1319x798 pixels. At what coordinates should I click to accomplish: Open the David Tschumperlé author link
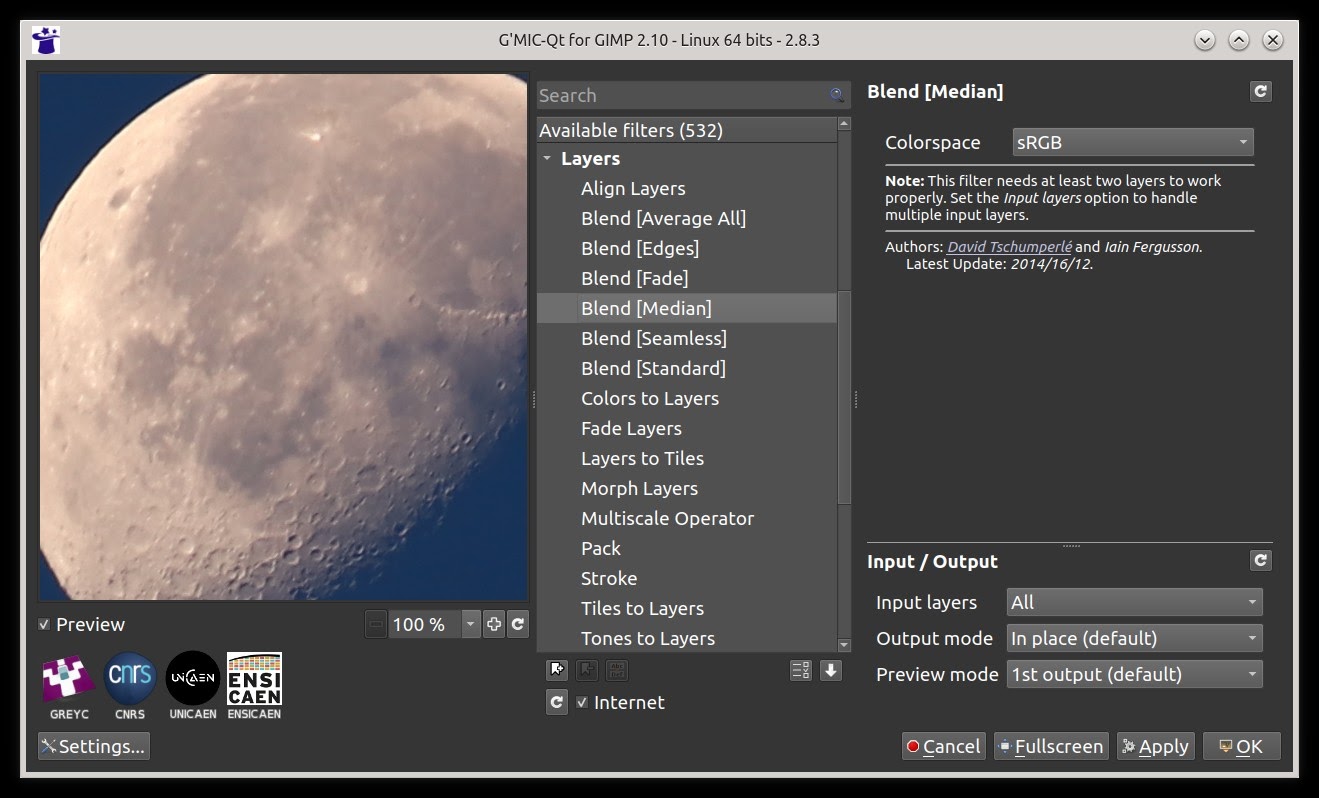[1009, 247]
